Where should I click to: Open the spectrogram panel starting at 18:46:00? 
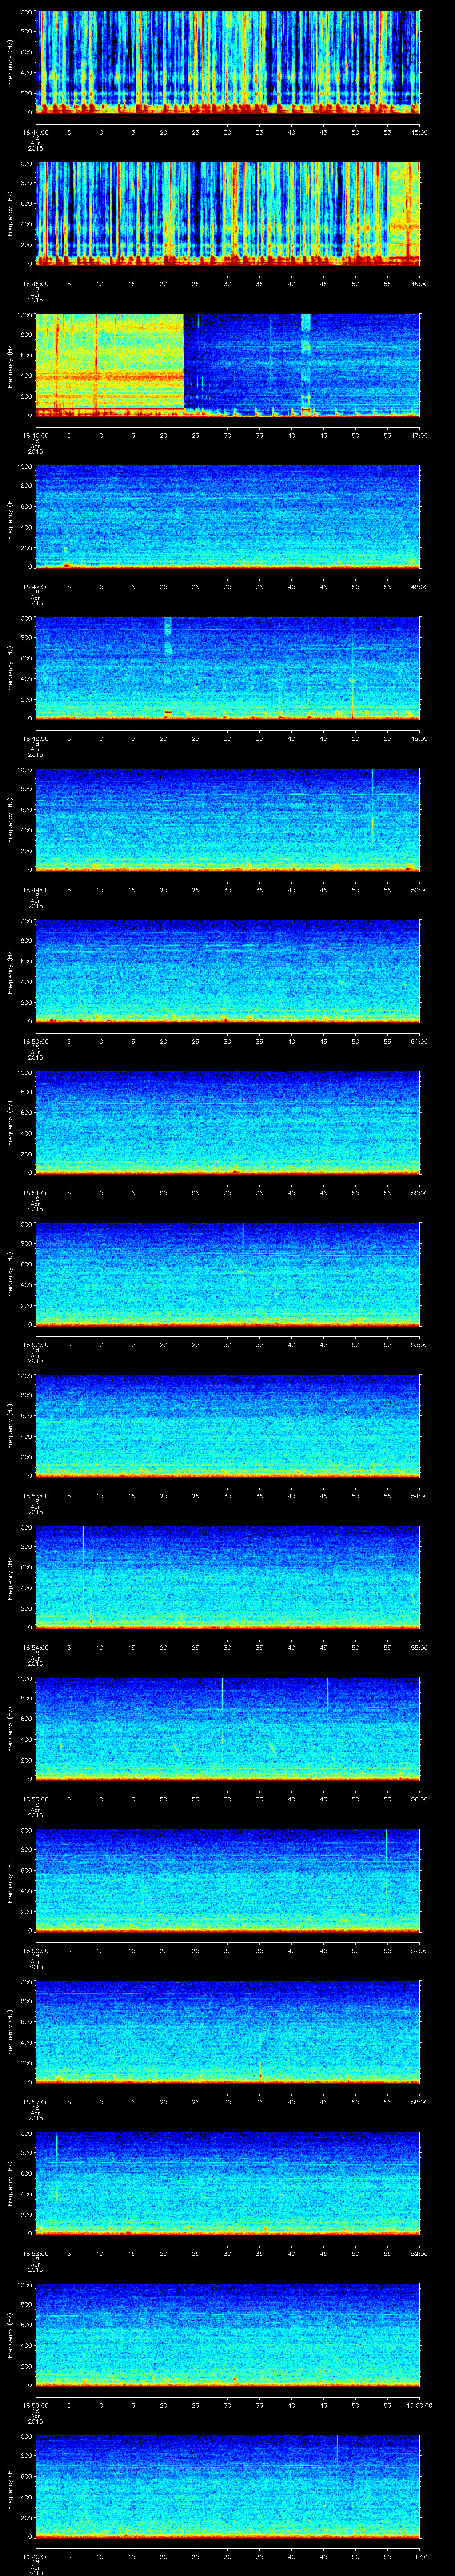(x=228, y=365)
